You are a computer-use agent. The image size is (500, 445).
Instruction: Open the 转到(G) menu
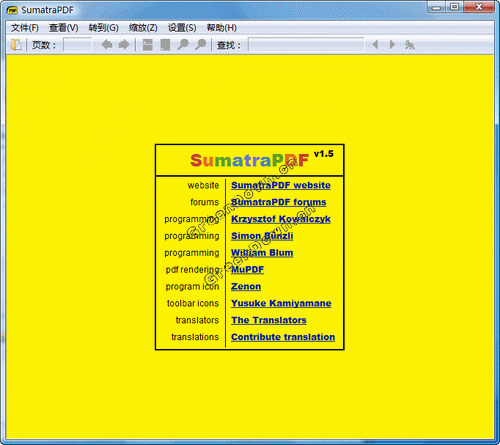(x=104, y=28)
